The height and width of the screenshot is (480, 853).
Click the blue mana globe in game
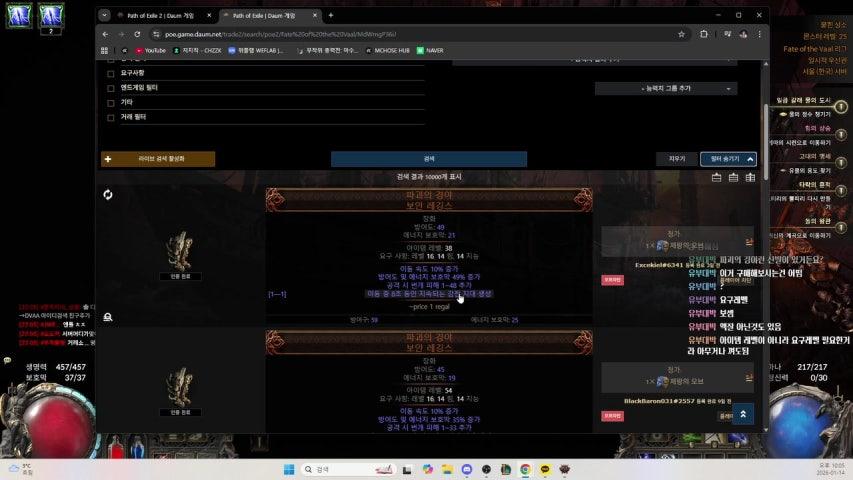800,424
